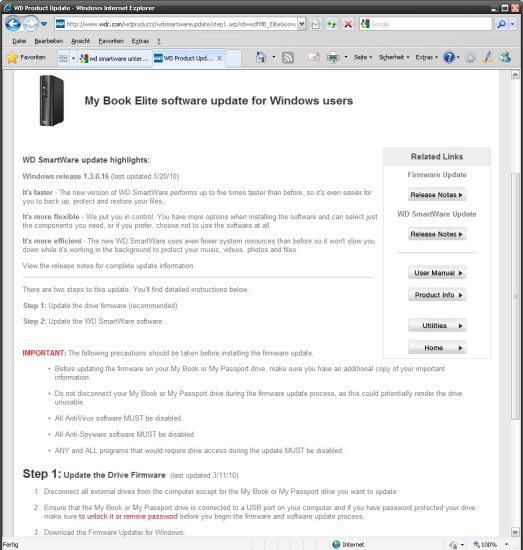
Task: Click the browser Back arrow button
Action: (x=13, y=24)
